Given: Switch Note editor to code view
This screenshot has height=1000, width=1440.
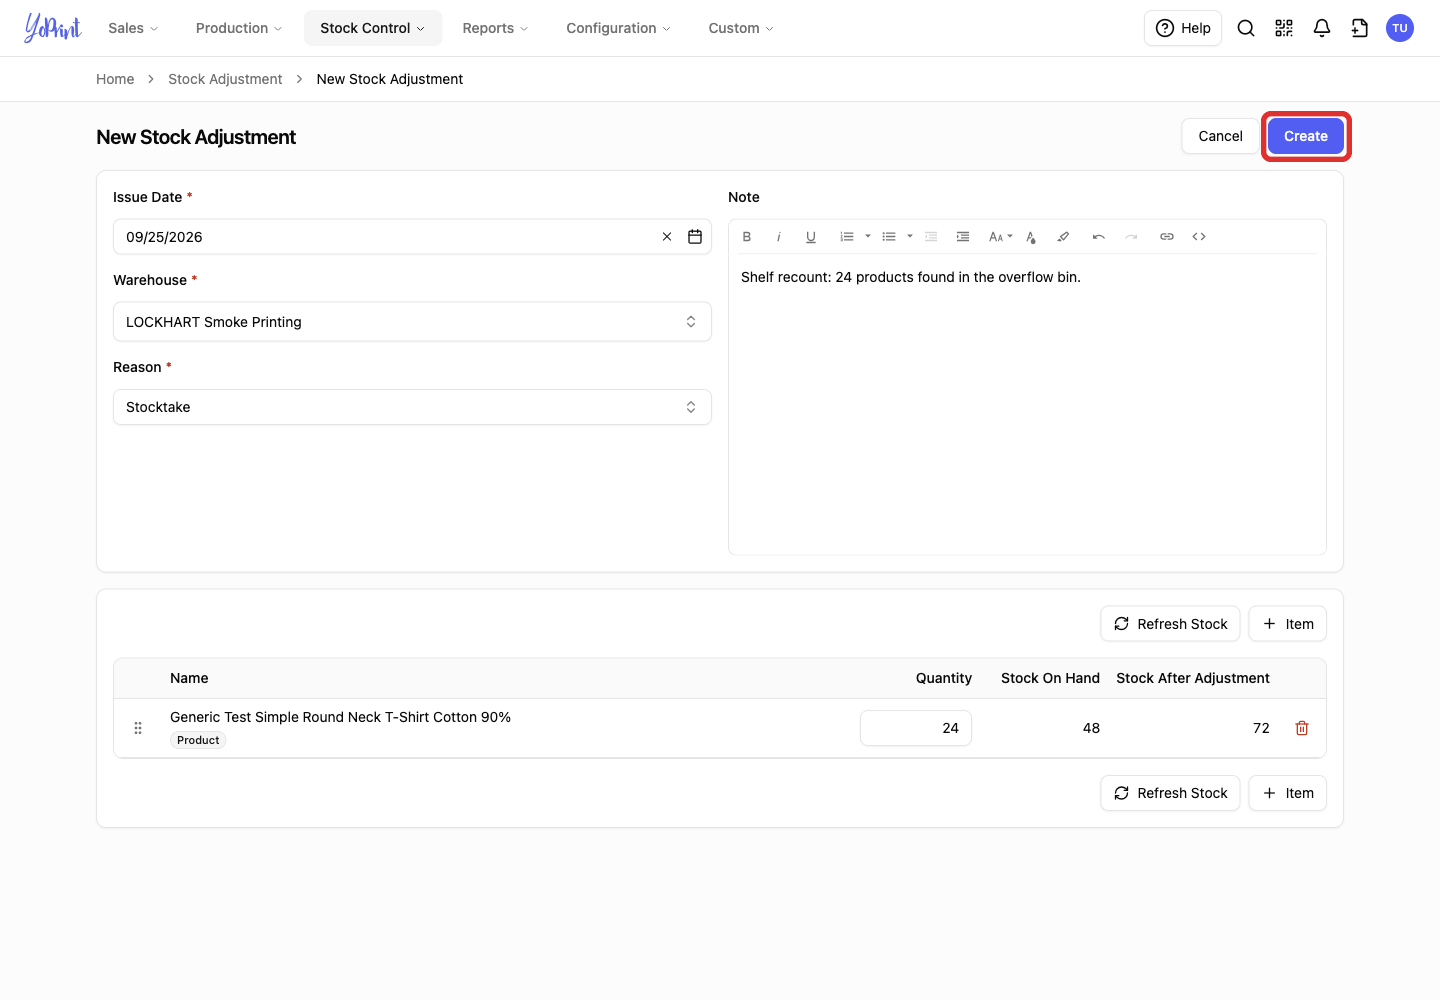Looking at the screenshot, I should [x=1199, y=237].
